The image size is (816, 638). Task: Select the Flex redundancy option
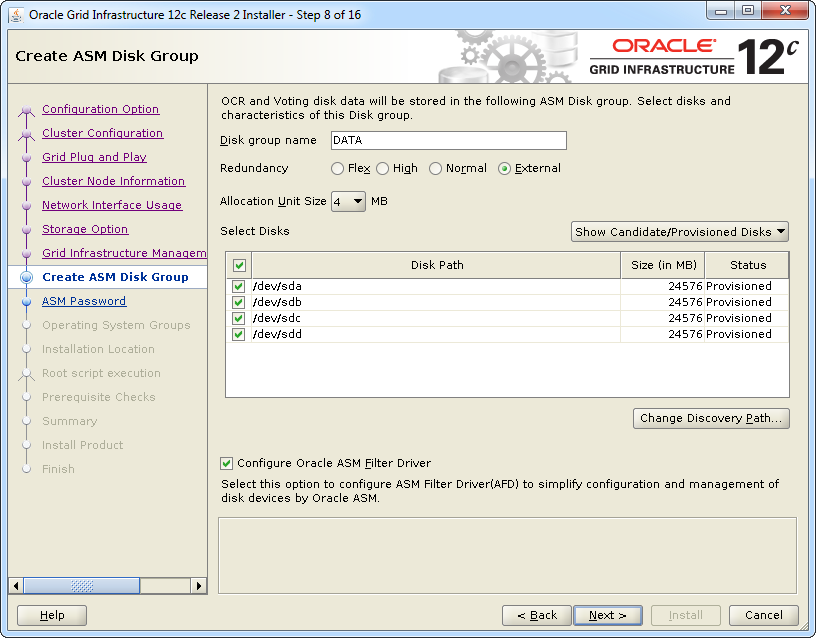[x=338, y=169]
